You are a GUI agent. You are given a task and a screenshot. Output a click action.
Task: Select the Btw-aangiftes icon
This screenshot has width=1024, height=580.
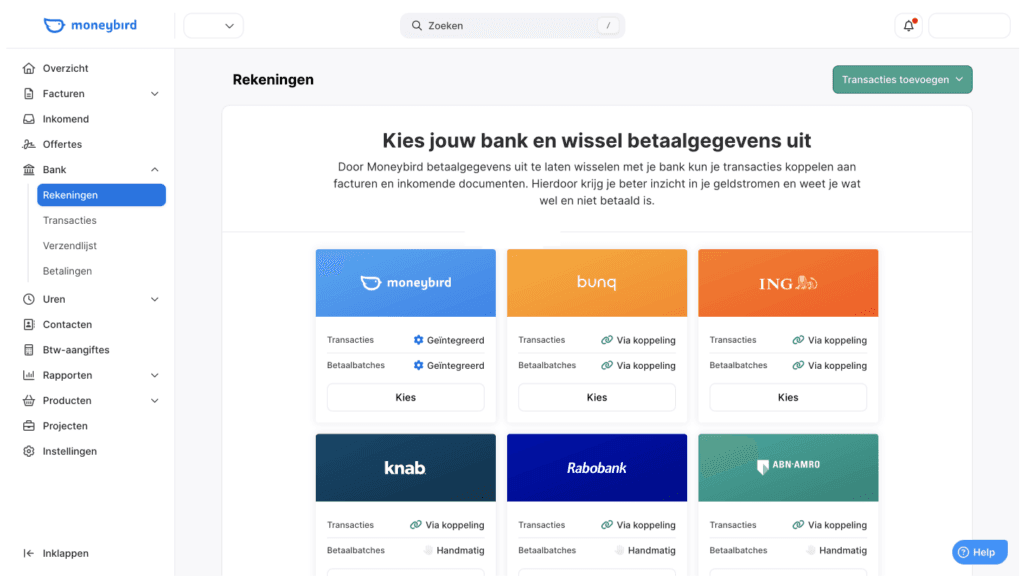[x=28, y=349]
